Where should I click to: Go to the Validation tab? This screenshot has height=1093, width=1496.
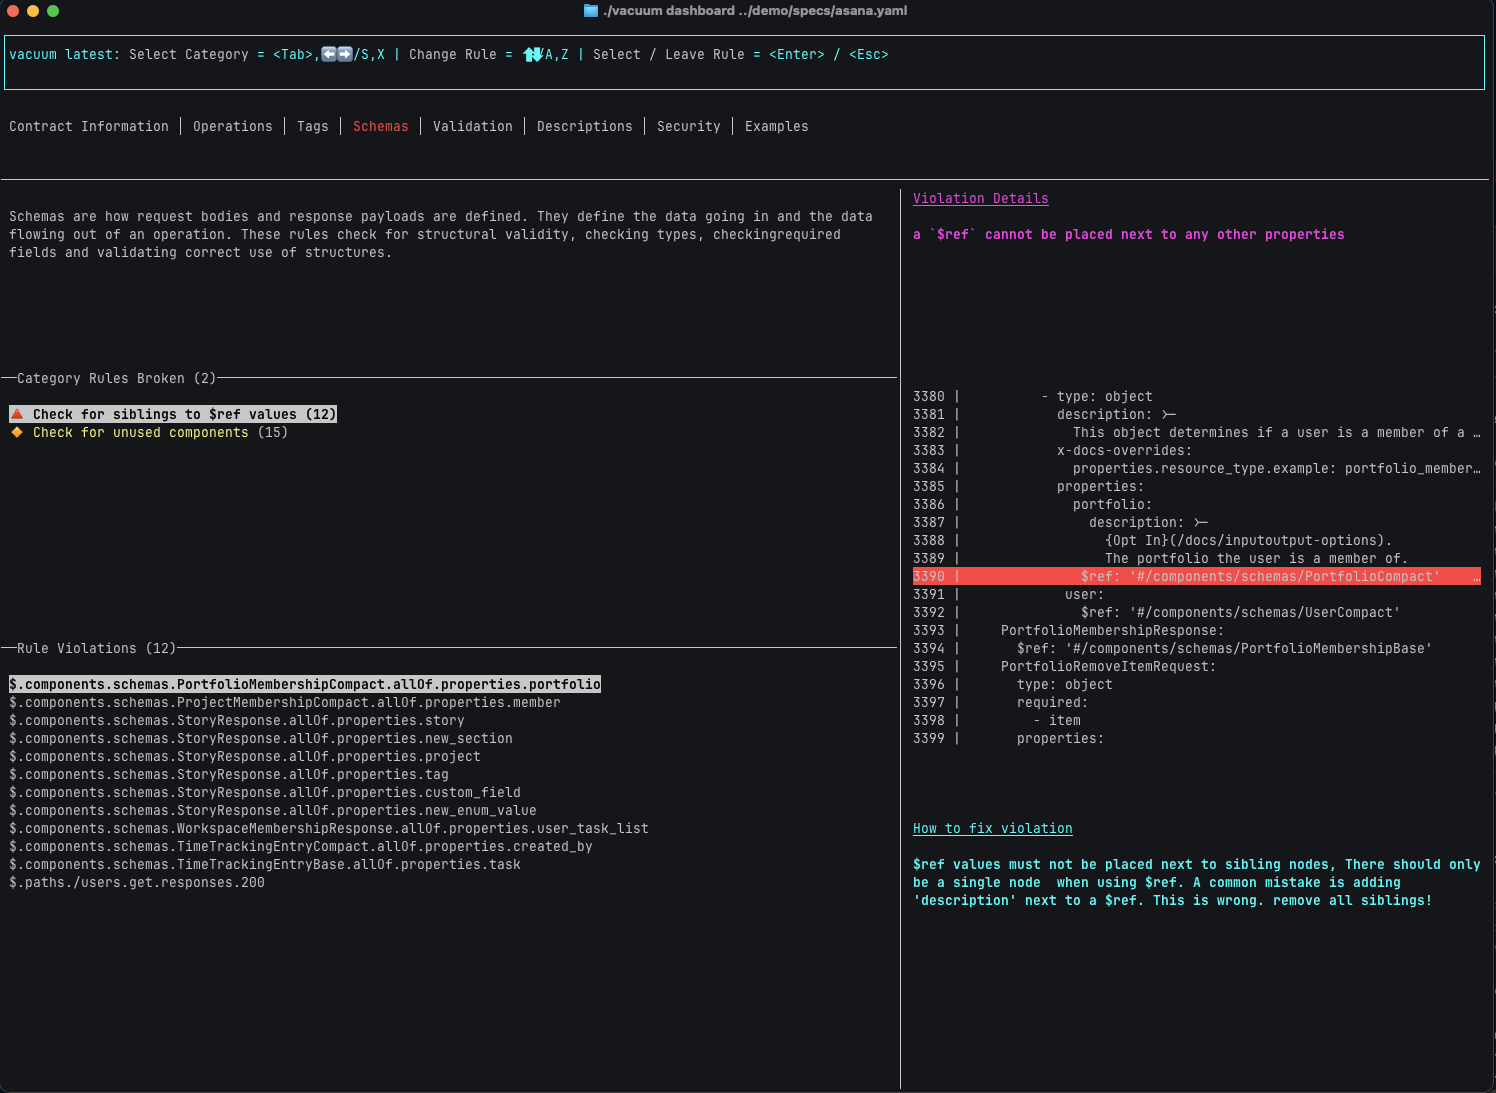tap(473, 126)
